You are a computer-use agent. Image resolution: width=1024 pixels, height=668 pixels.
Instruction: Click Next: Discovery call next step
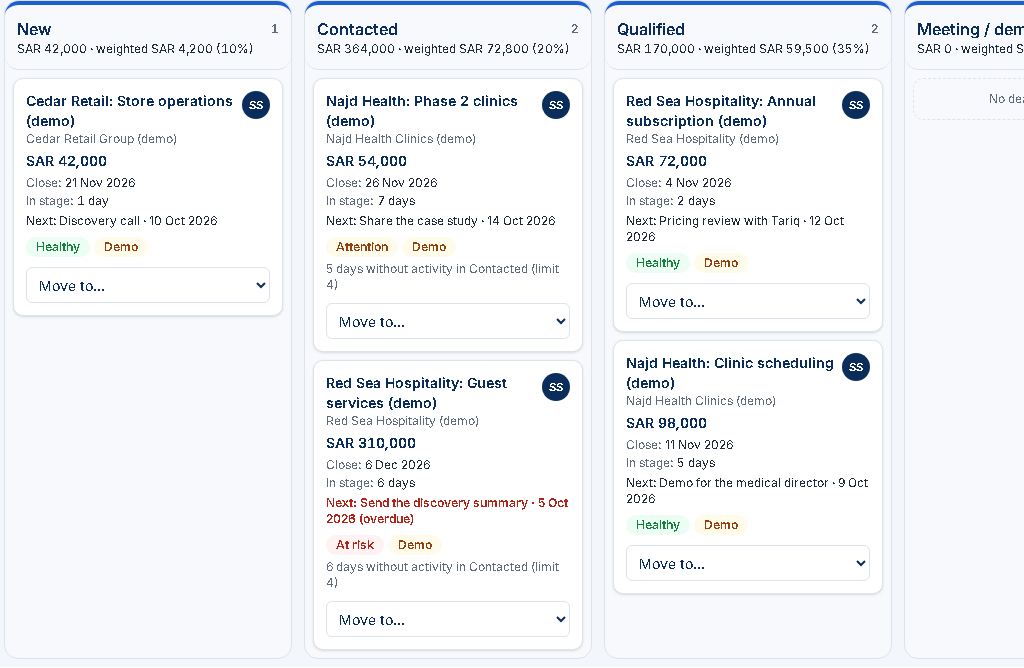tap(121, 221)
